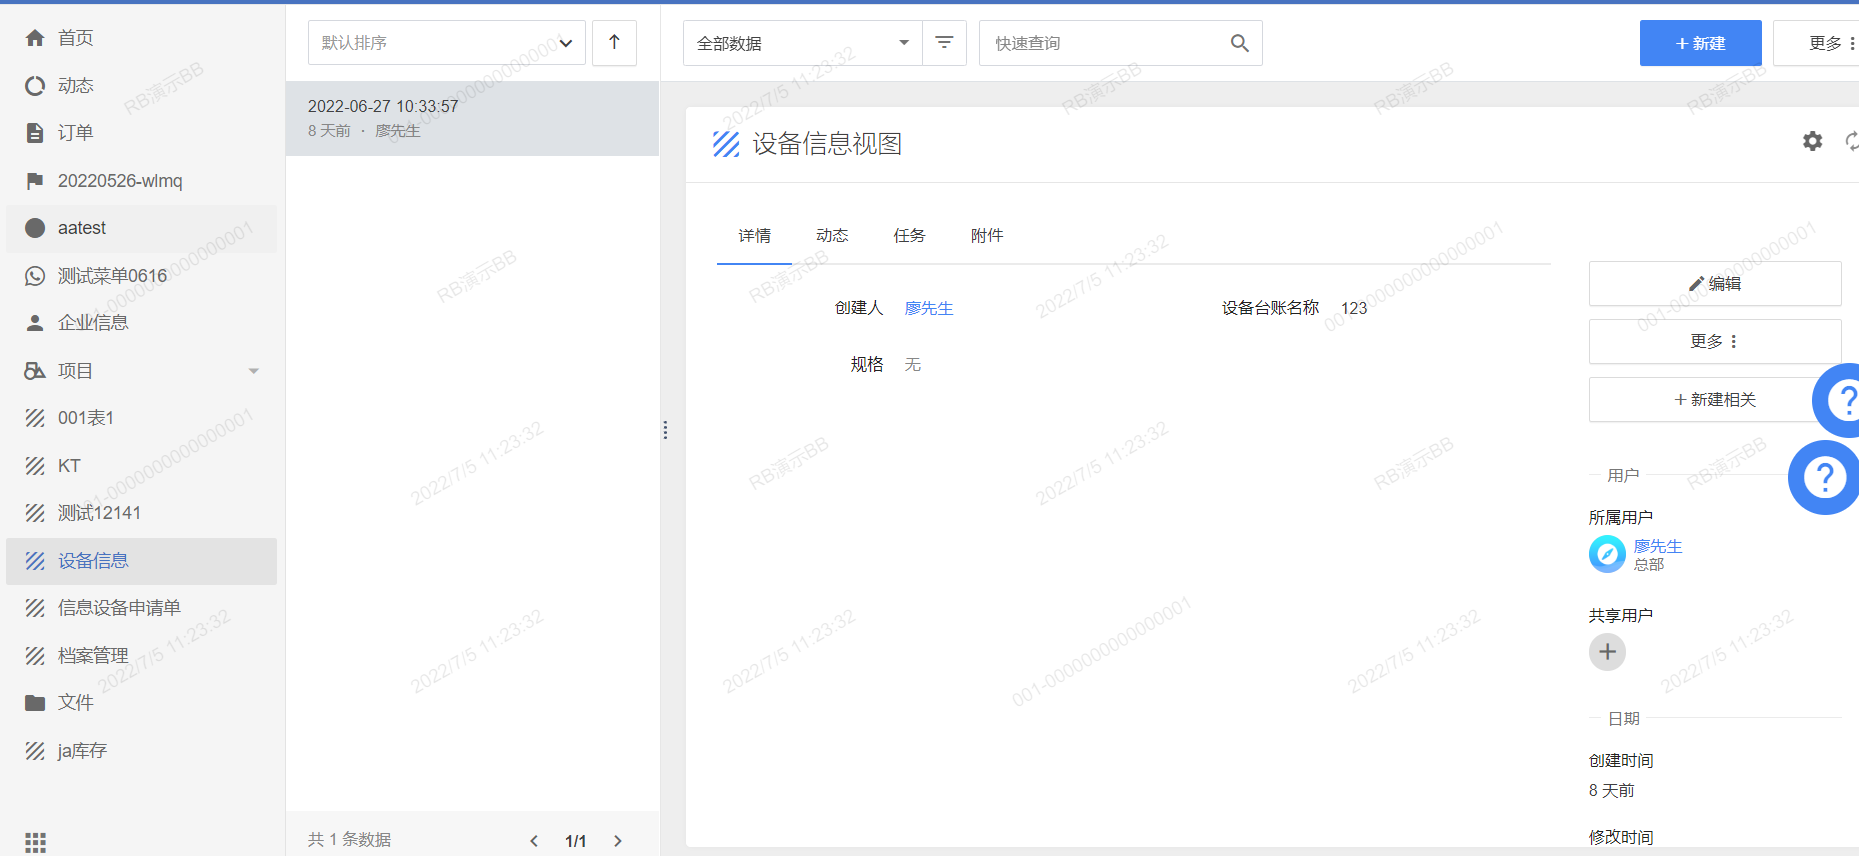The height and width of the screenshot is (856, 1859).
Task: Select the 20220526-wlmq flag icon
Action: click(x=35, y=181)
